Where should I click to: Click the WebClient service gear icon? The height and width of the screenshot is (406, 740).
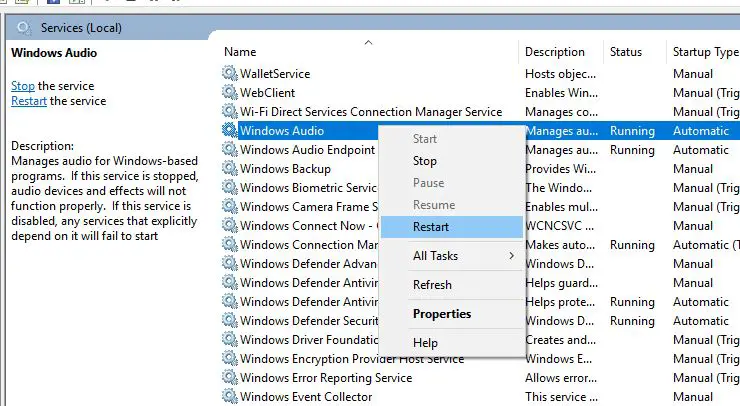pyautogui.click(x=229, y=92)
